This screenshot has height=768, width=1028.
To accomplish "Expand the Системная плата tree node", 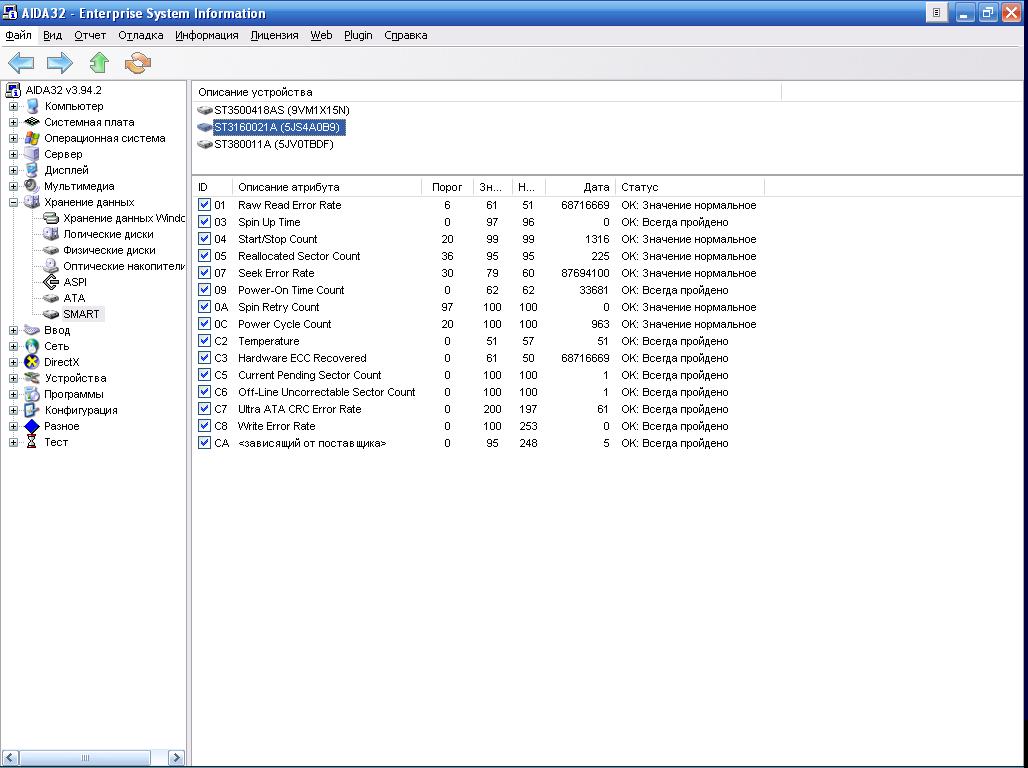I will pyautogui.click(x=13, y=122).
